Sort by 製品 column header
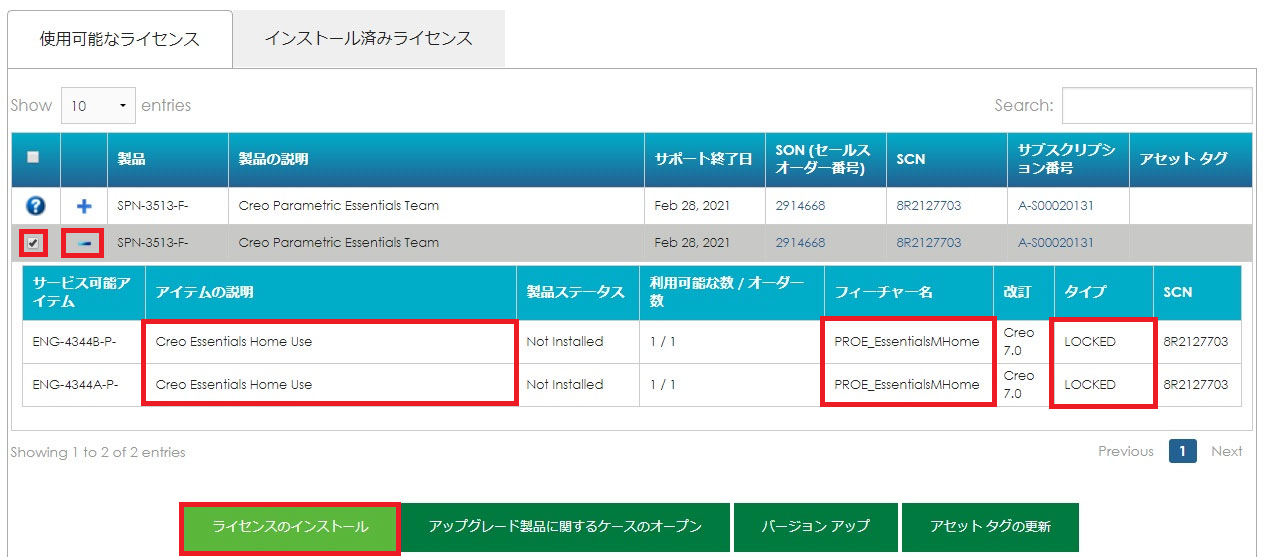 (168, 160)
